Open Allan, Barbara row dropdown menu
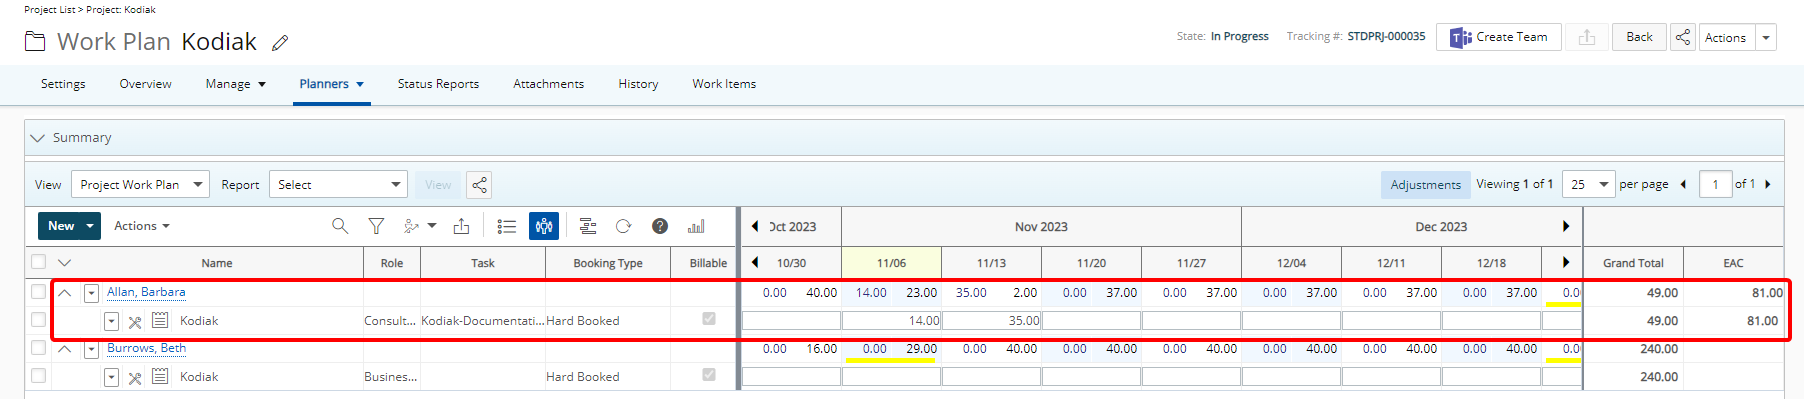This screenshot has width=1804, height=399. click(x=91, y=293)
